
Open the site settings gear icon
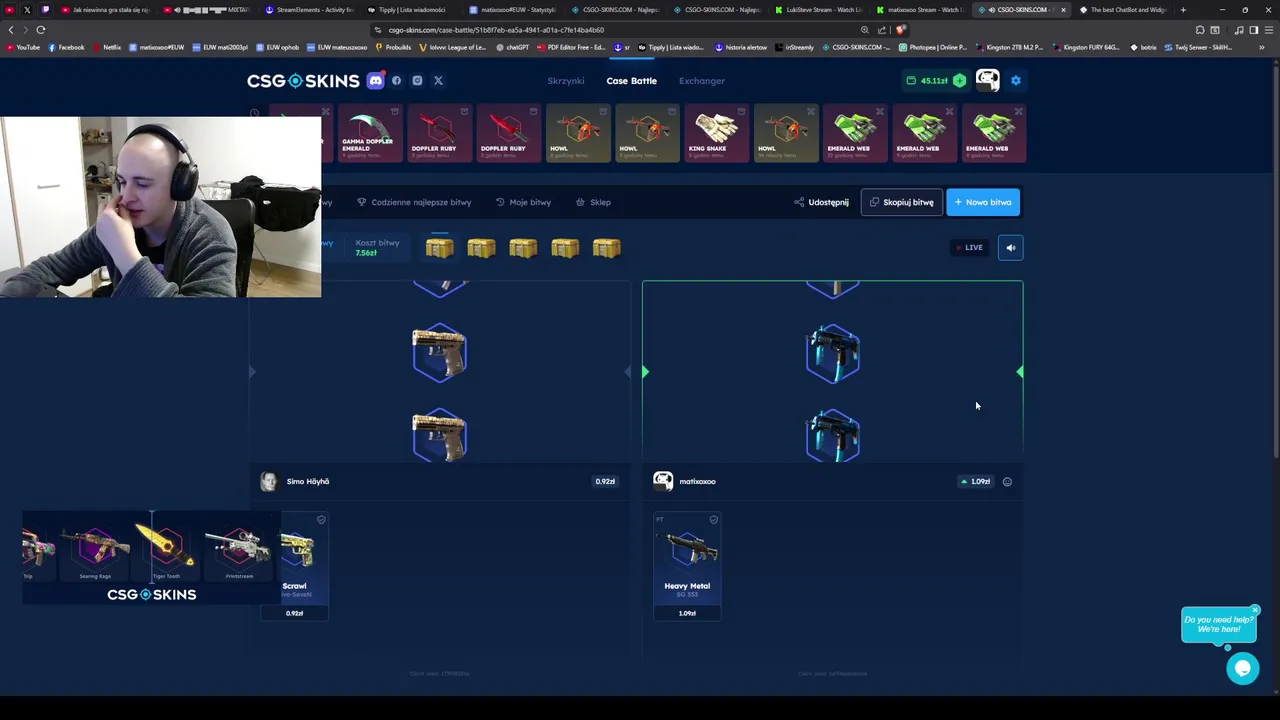click(x=1016, y=81)
